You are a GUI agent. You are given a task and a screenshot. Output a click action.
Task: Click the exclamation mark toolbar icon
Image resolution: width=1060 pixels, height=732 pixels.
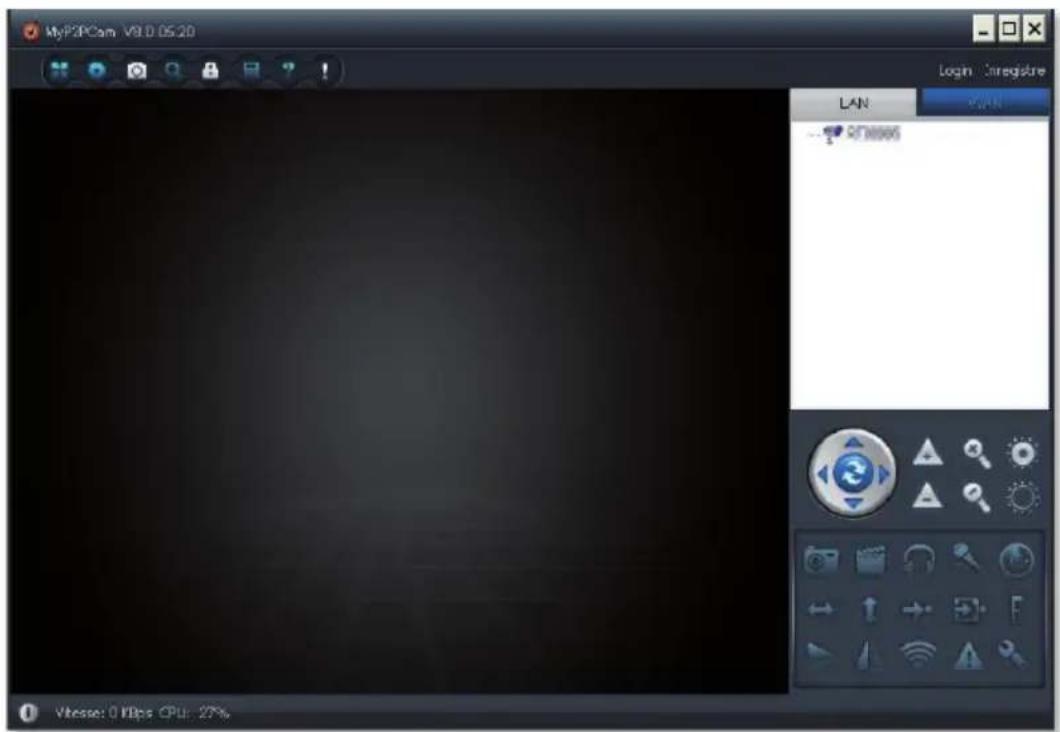324,70
